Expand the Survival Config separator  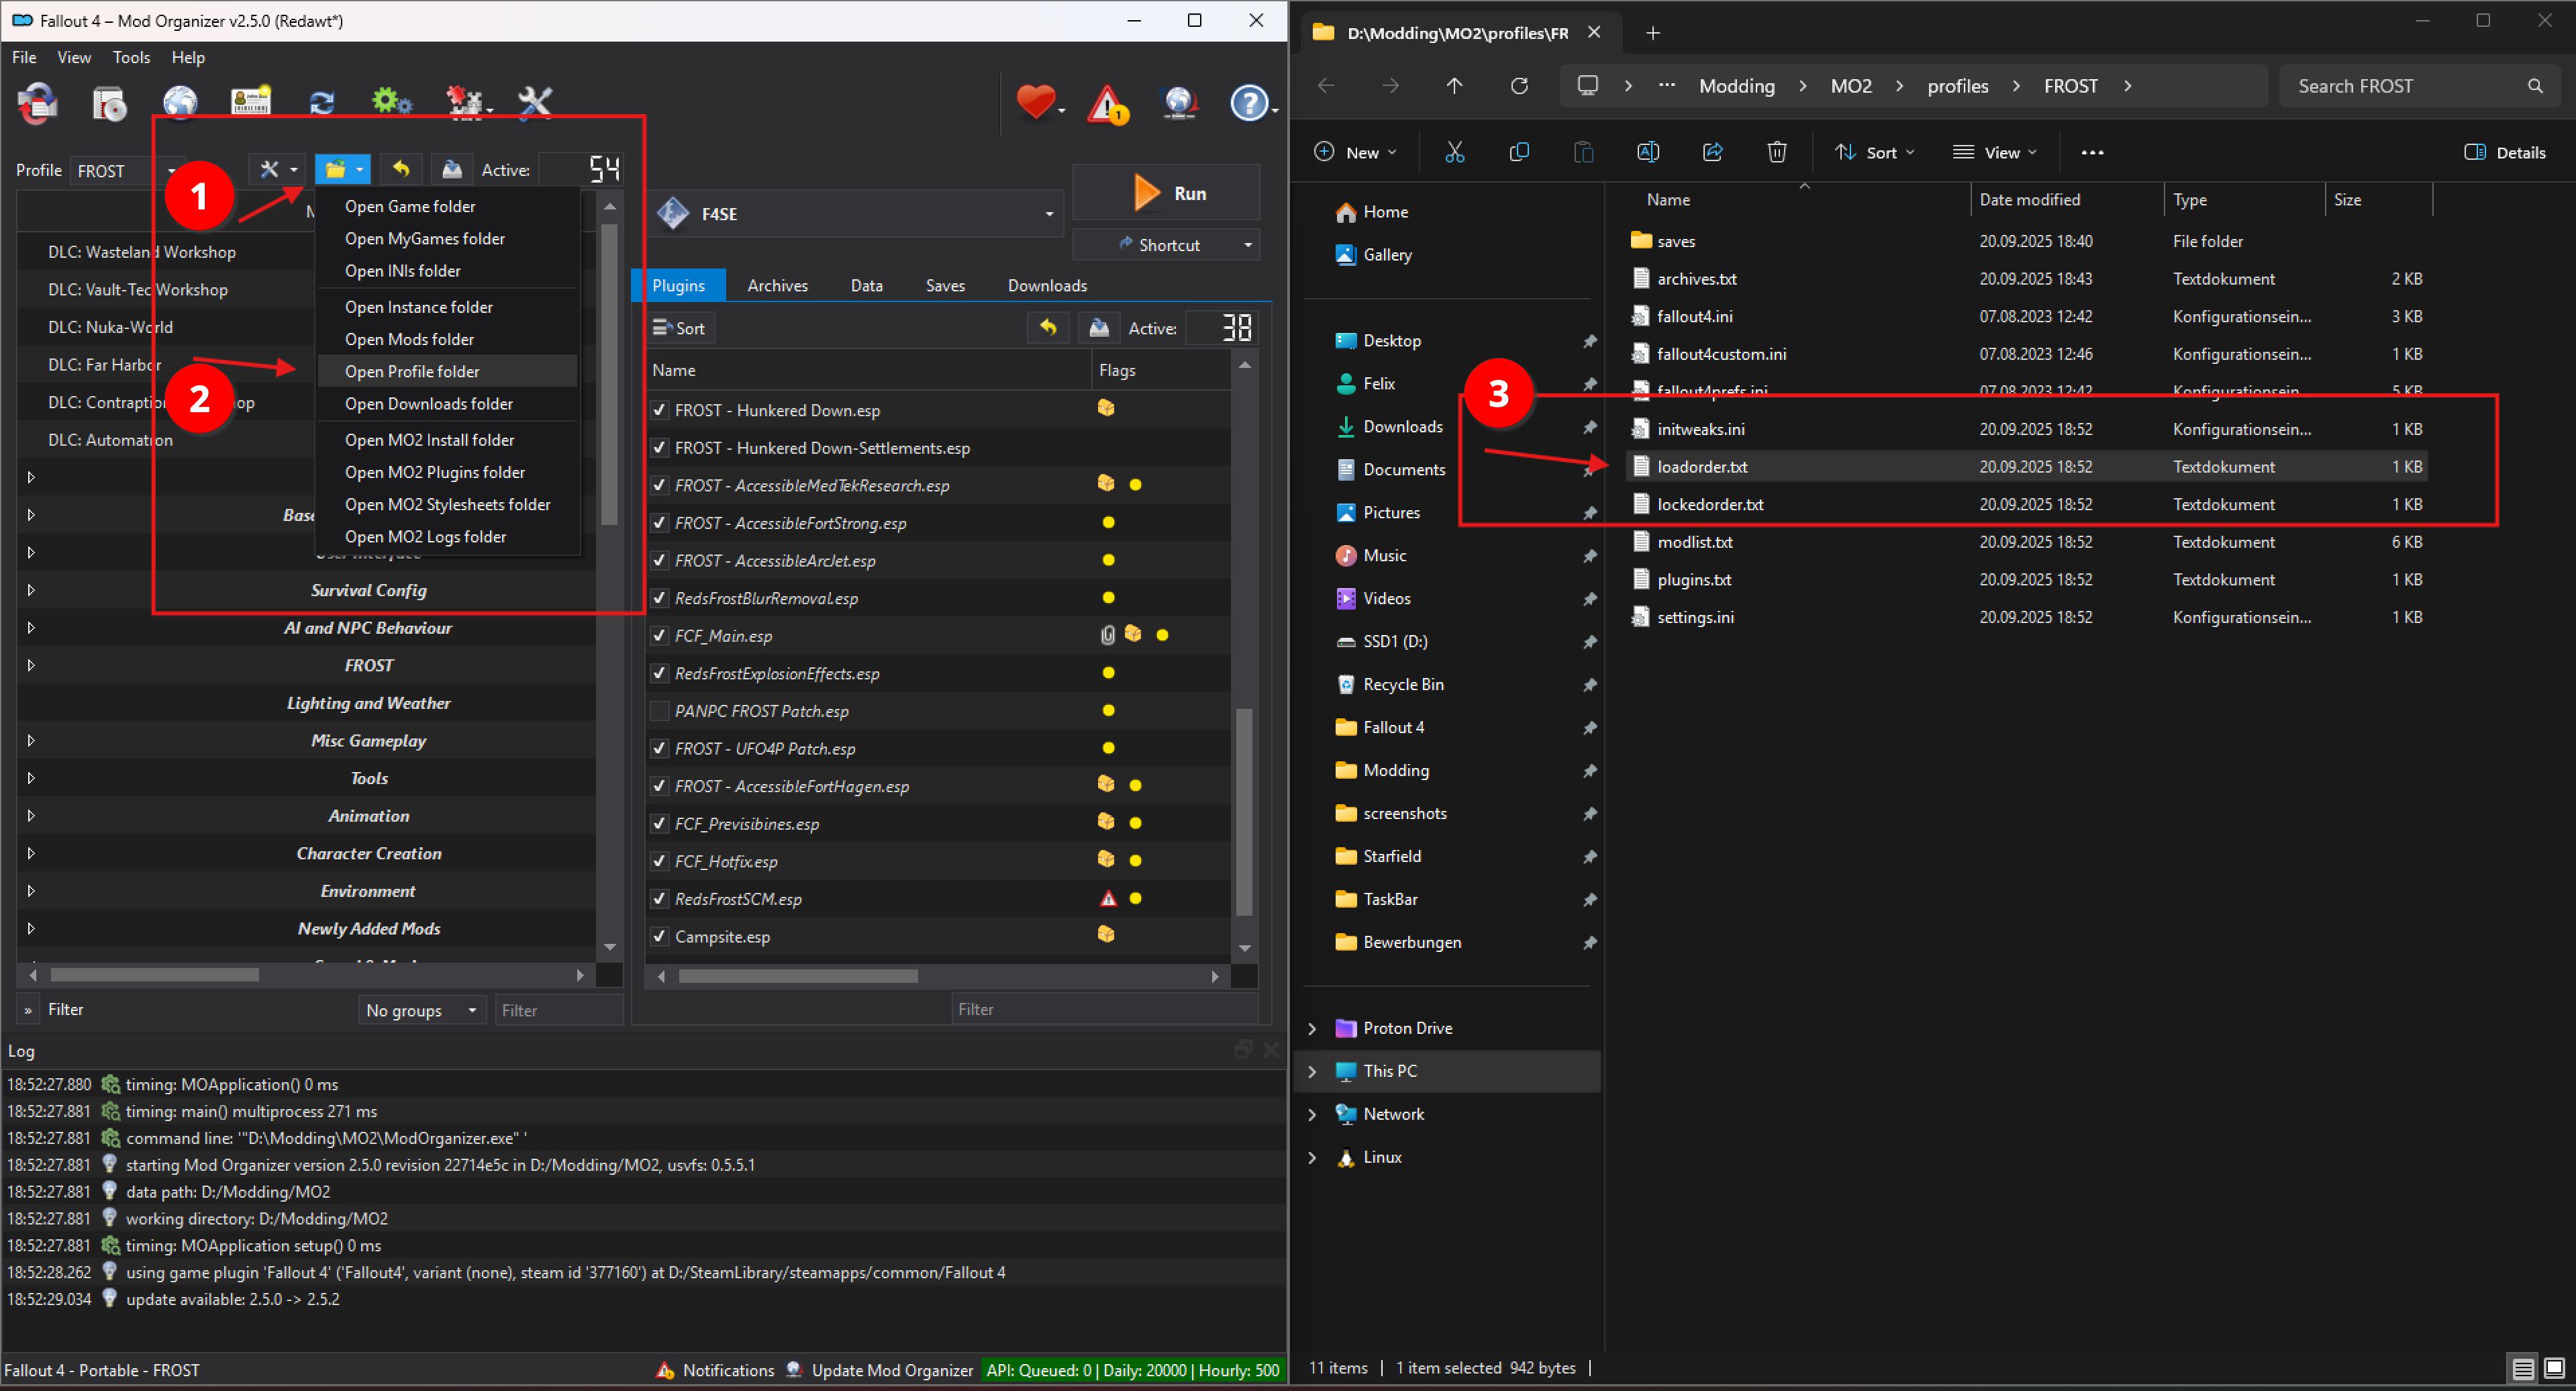tap(31, 590)
